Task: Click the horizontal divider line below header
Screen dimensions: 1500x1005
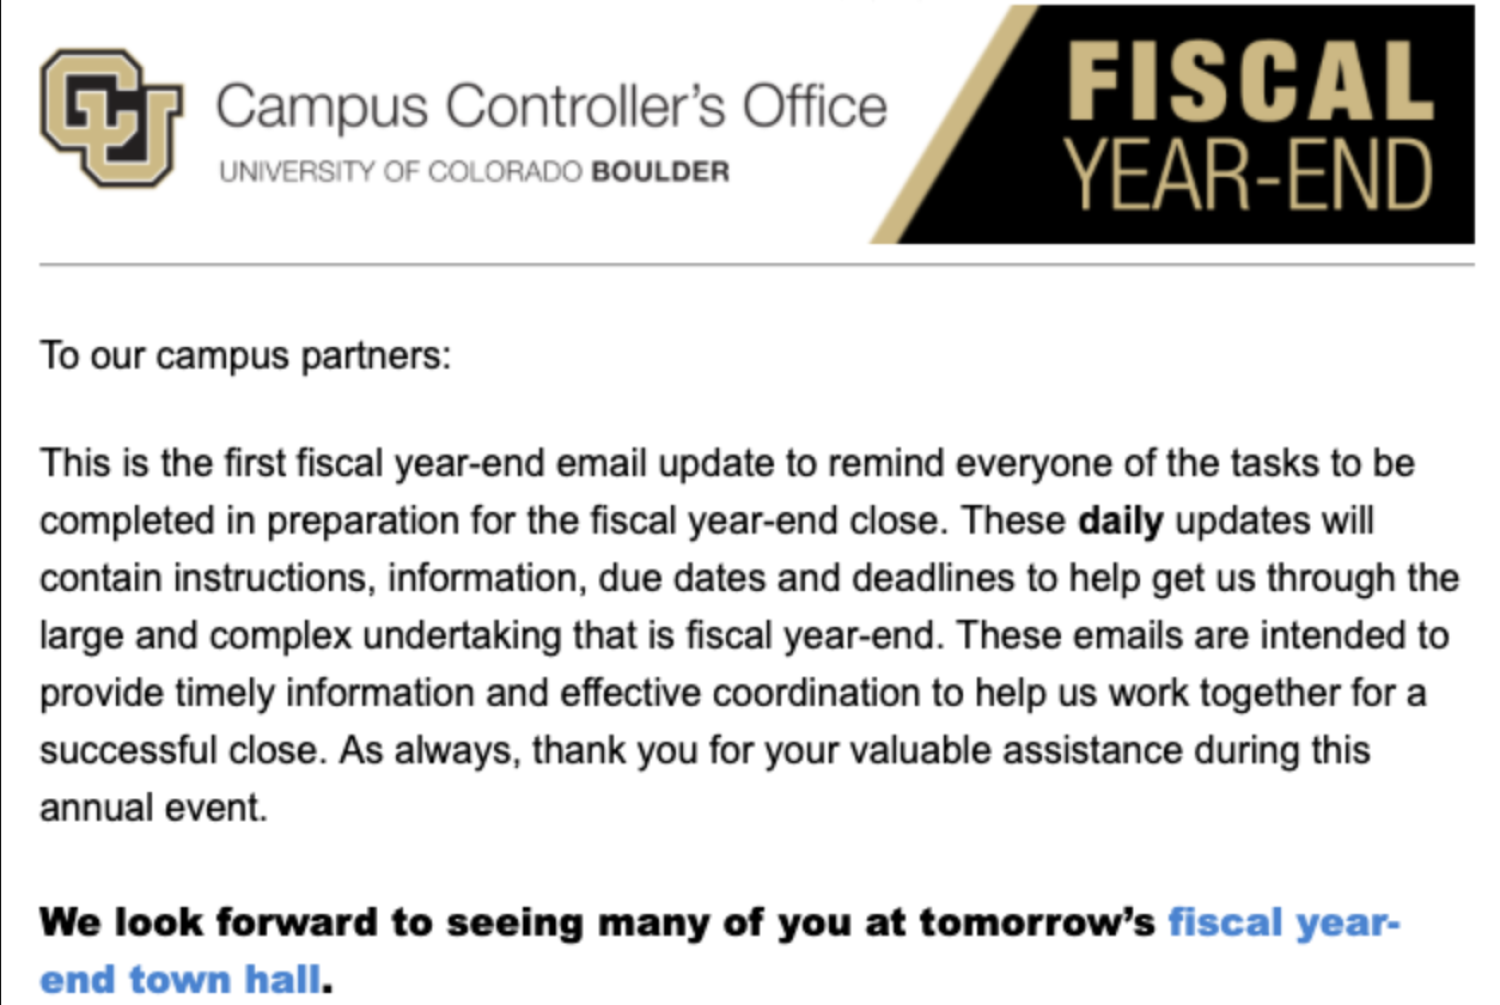Action: click(756, 265)
